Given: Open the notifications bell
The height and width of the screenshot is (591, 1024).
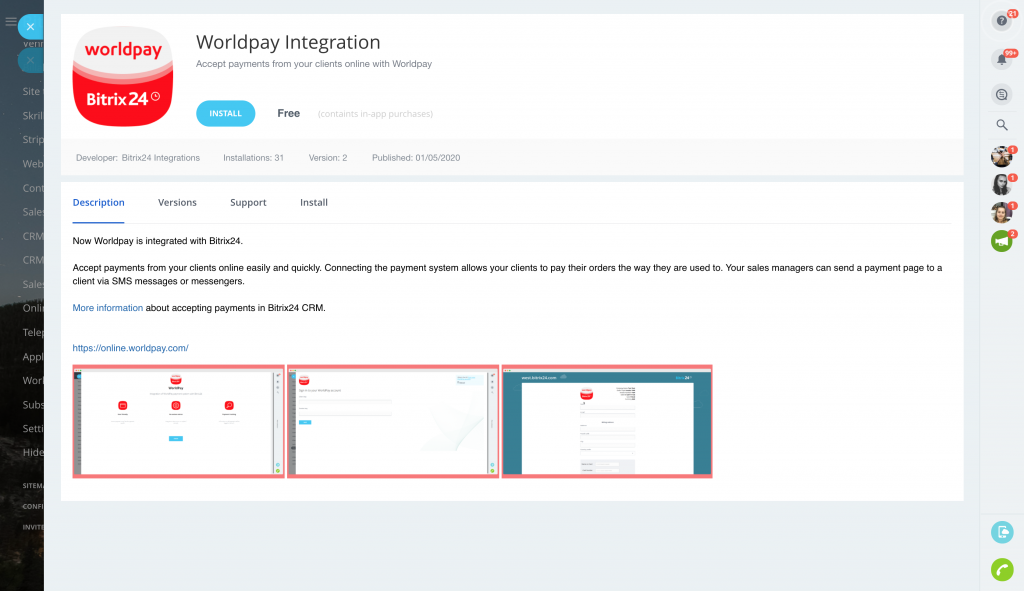Looking at the screenshot, I should coord(1001,59).
